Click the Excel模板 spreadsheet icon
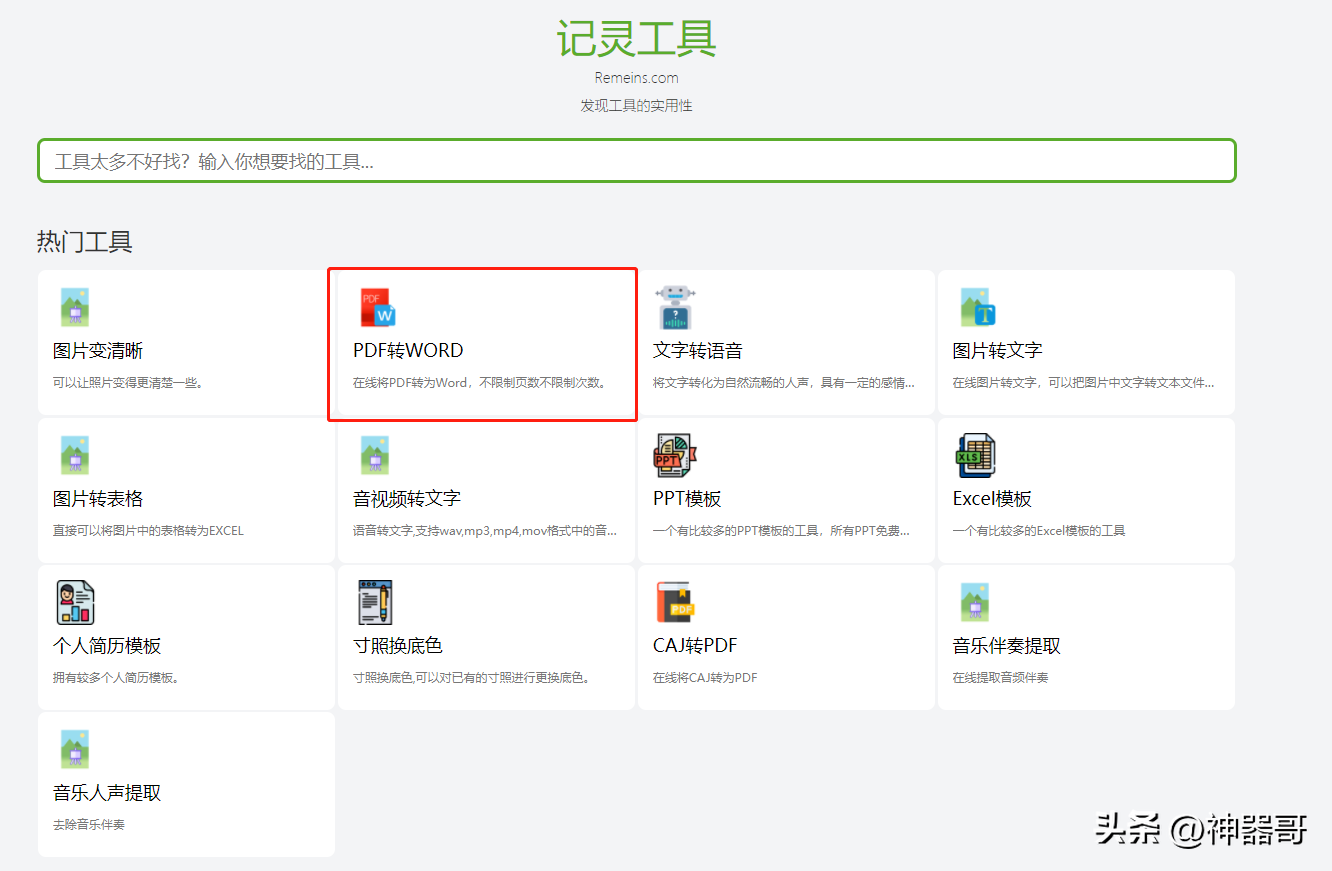 (x=973, y=454)
